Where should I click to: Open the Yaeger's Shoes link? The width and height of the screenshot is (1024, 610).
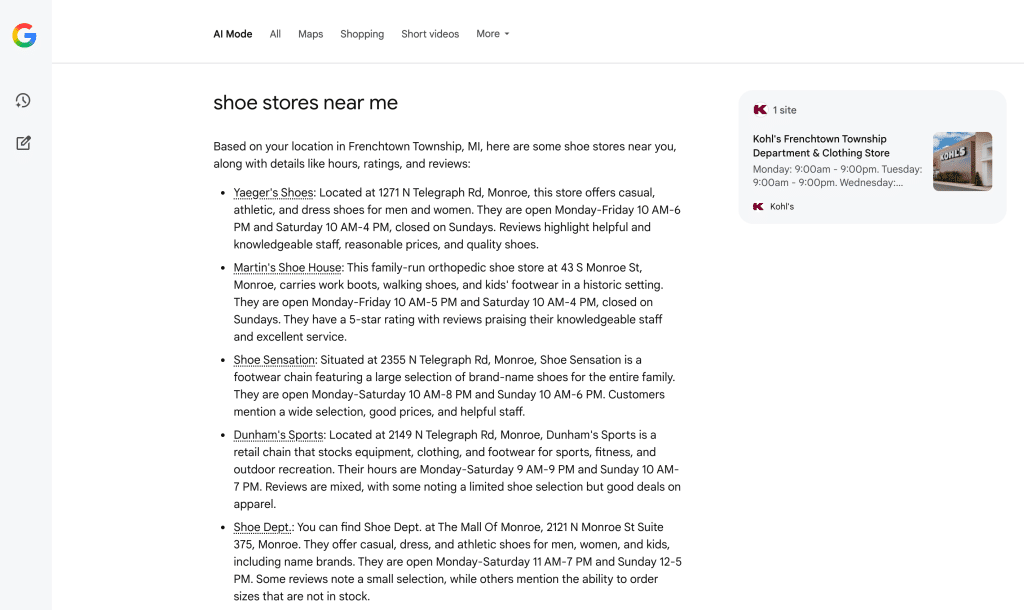coord(273,193)
